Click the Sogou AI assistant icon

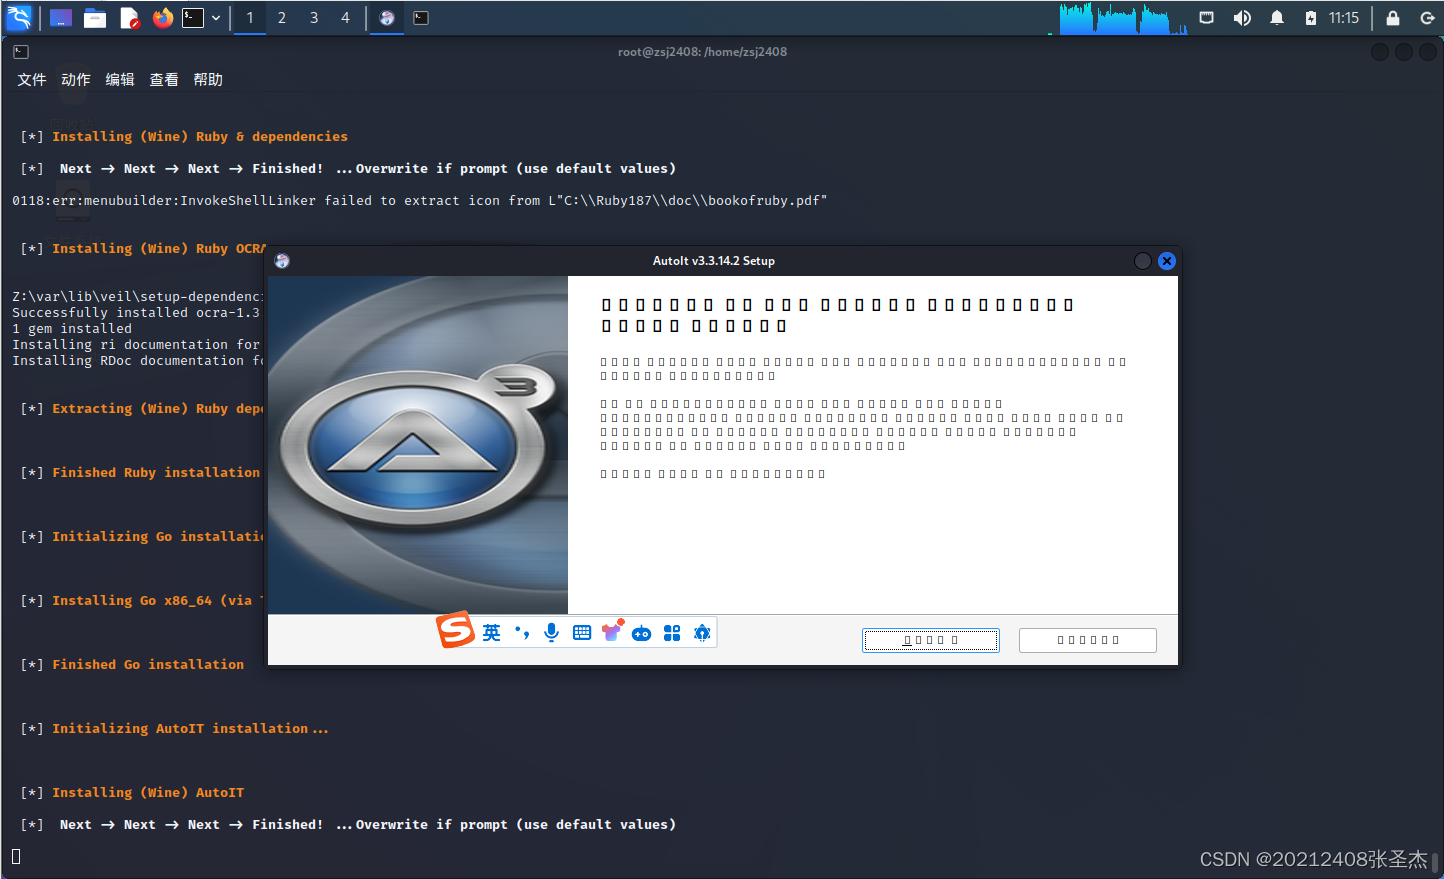tap(702, 633)
